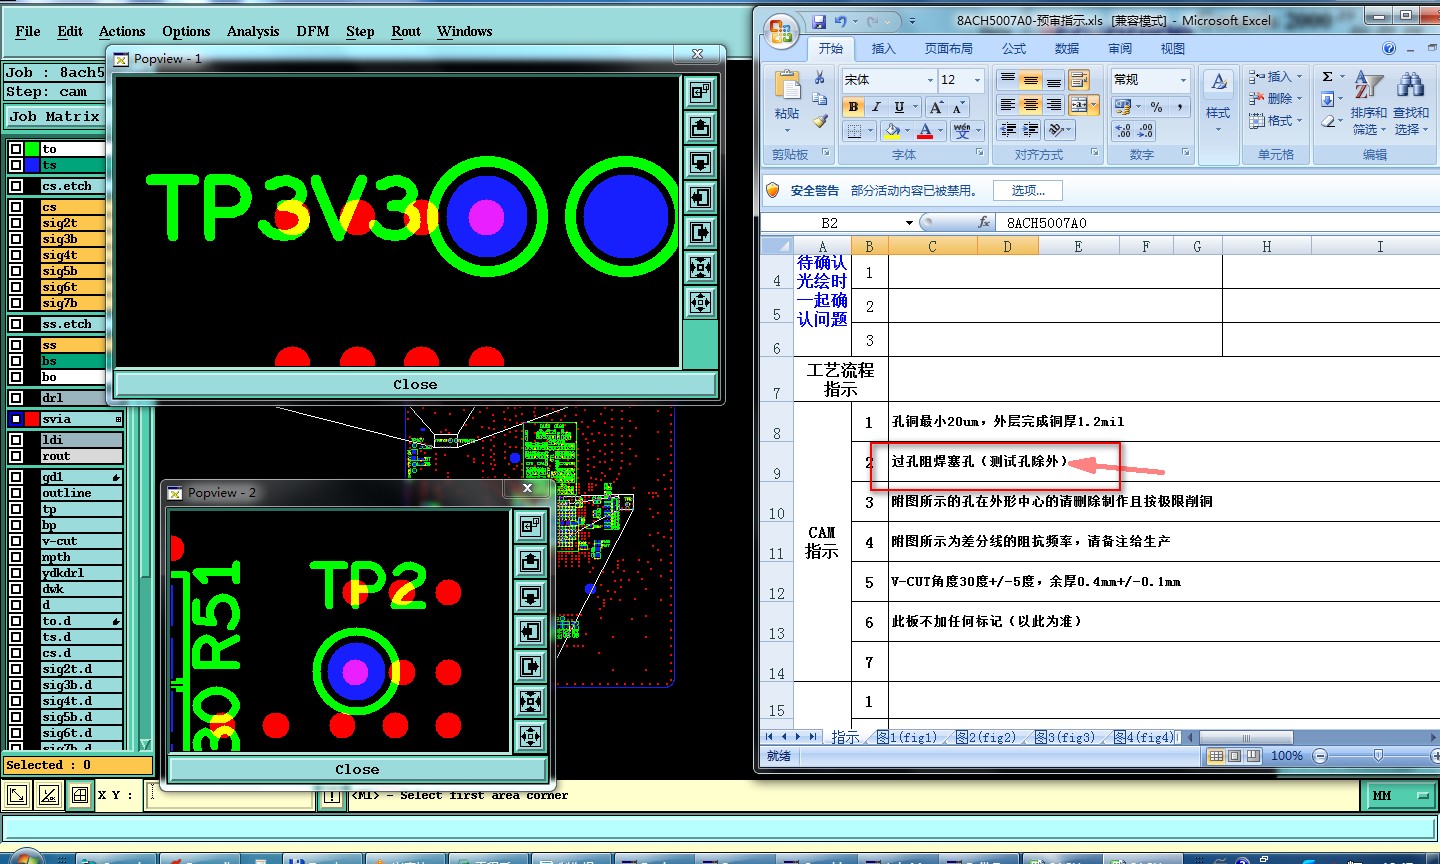Click the pan-left icon in Popview 1

(700, 197)
